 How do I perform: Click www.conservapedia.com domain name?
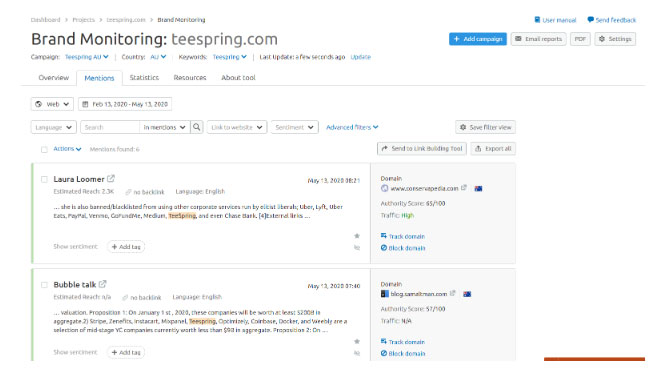425,188
